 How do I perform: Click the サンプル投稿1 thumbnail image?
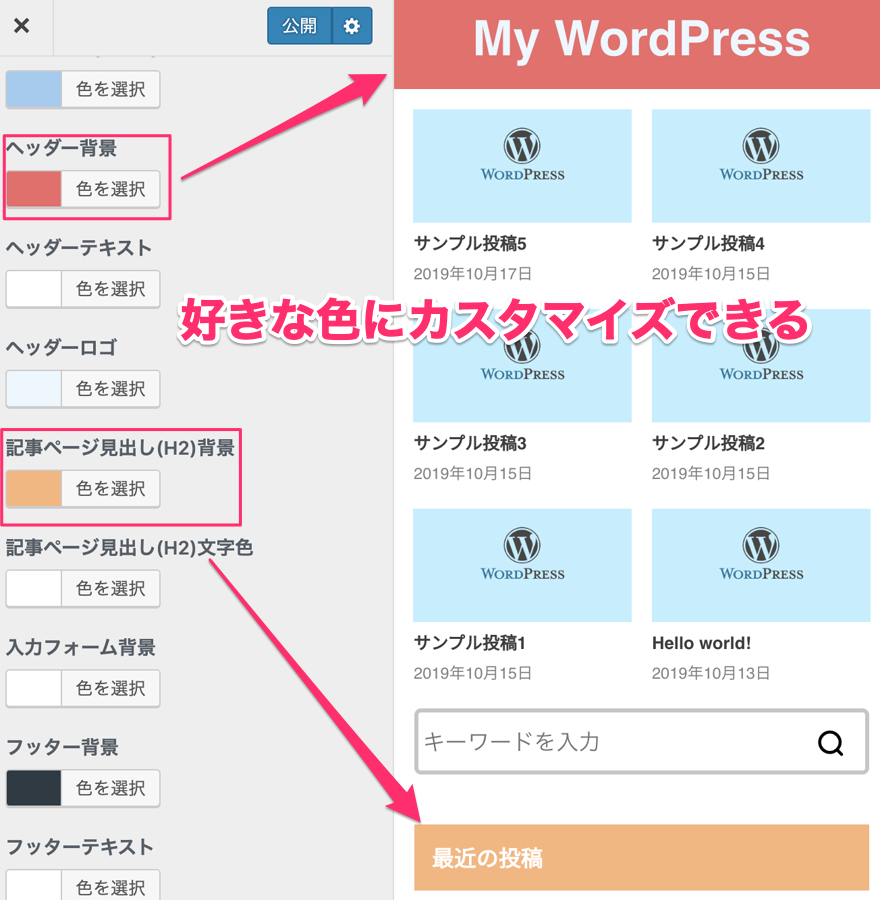click(x=522, y=565)
